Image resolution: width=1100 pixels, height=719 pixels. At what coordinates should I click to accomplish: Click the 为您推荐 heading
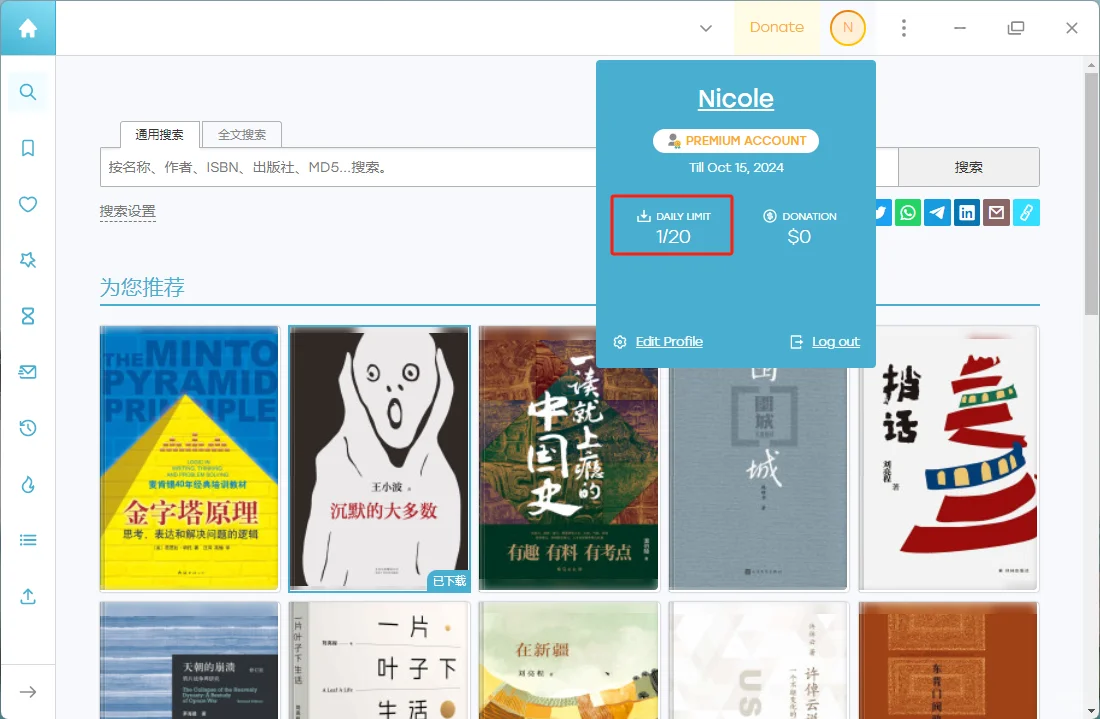pos(142,287)
